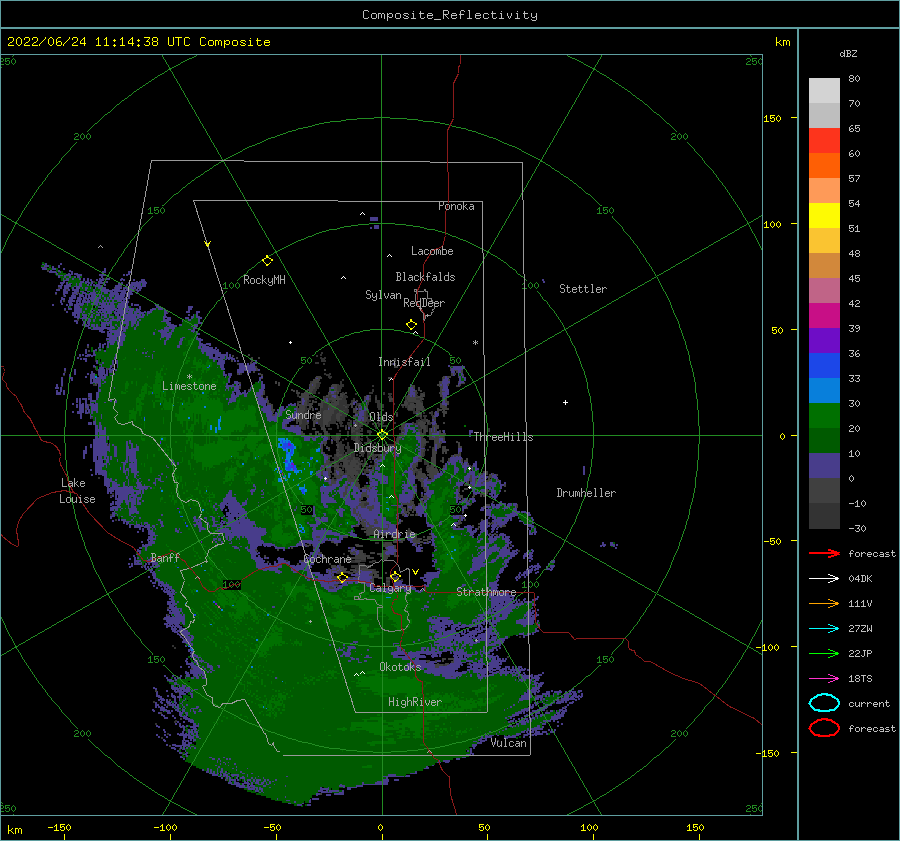Click the Stettler label

tap(583, 289)
